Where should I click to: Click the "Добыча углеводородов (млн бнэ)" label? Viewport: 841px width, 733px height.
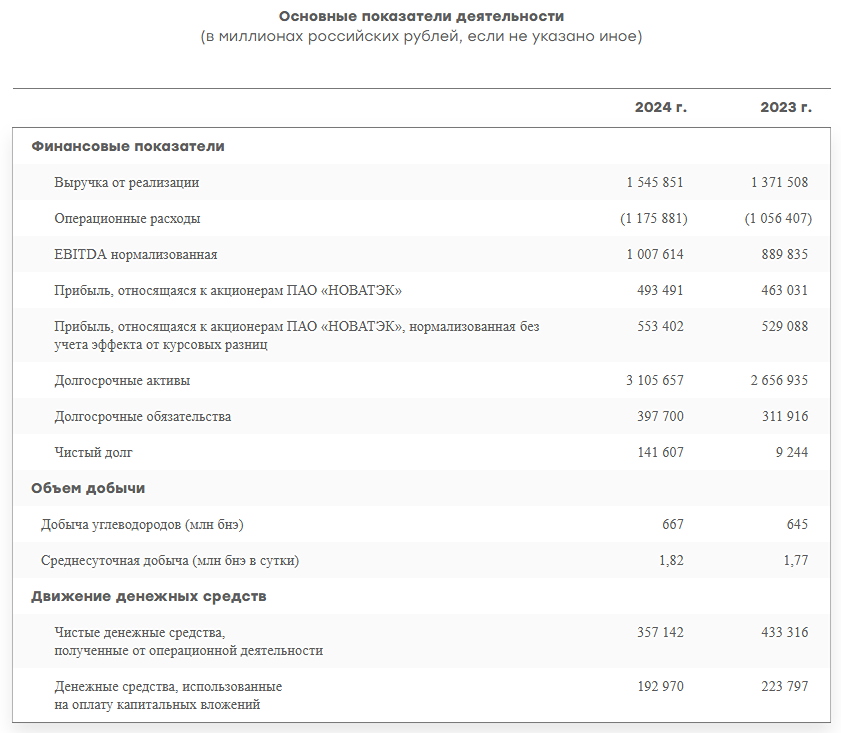point(142,525)
